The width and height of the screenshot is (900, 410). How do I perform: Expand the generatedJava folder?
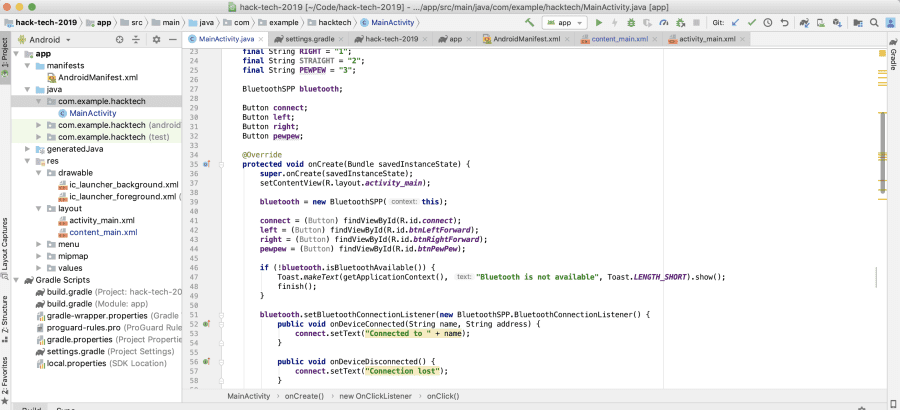[x=28, y=149]
